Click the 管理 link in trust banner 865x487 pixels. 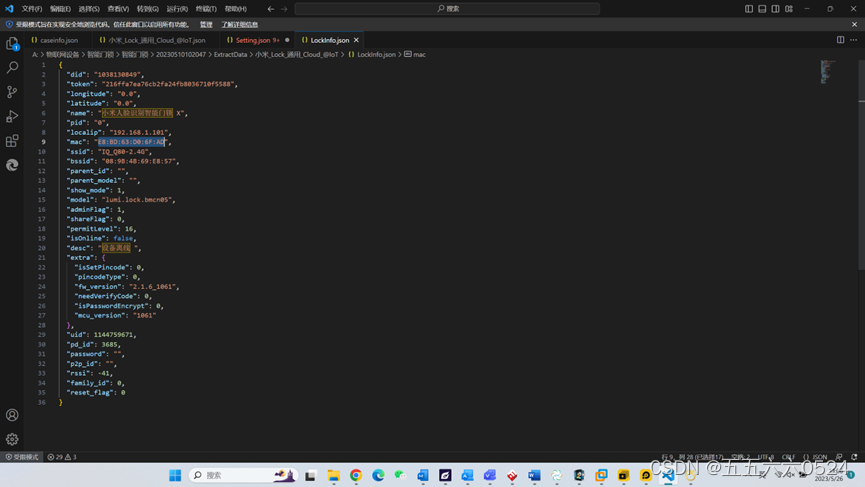[x=206, y=24]
